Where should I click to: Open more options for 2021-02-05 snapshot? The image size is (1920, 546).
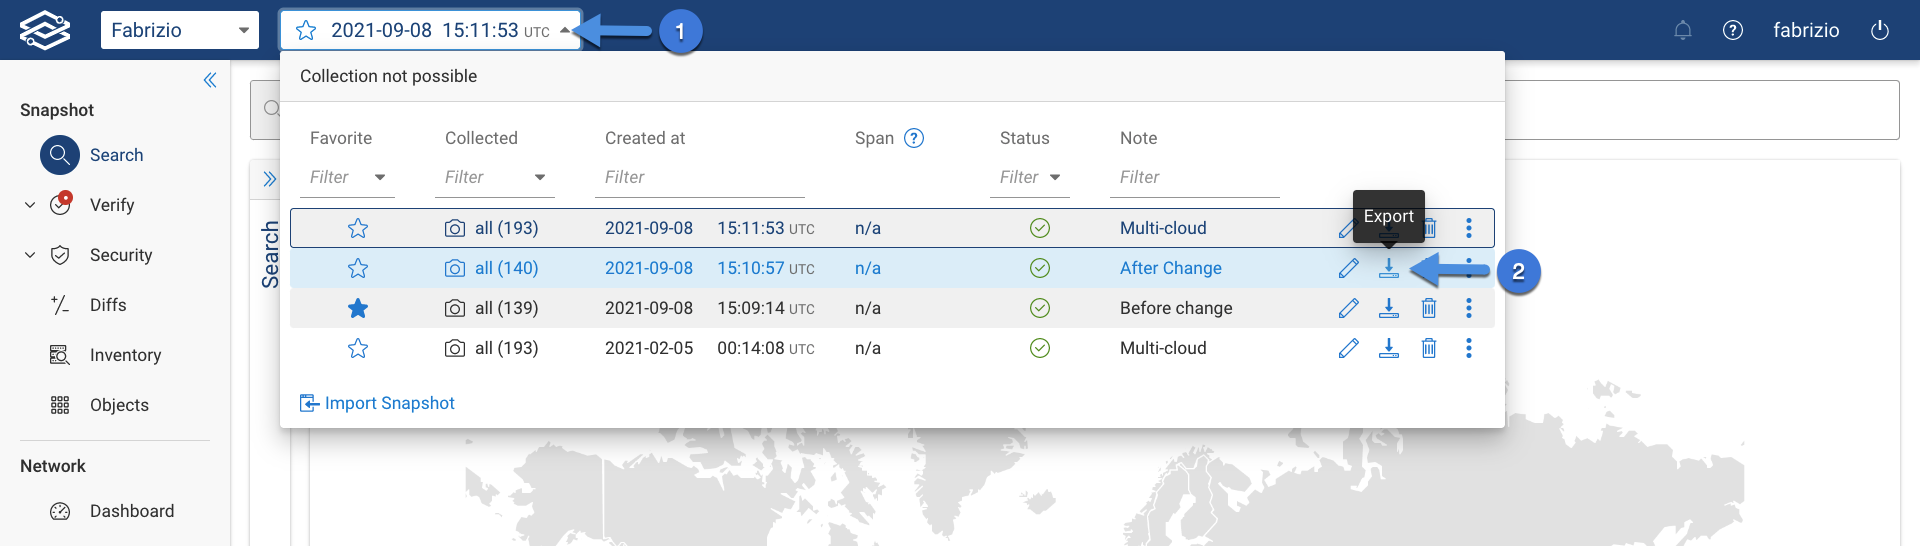tap(1469, 348)
